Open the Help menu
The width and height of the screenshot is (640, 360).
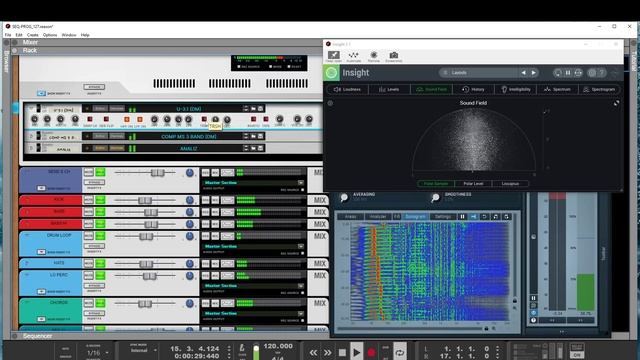[85, 35]
